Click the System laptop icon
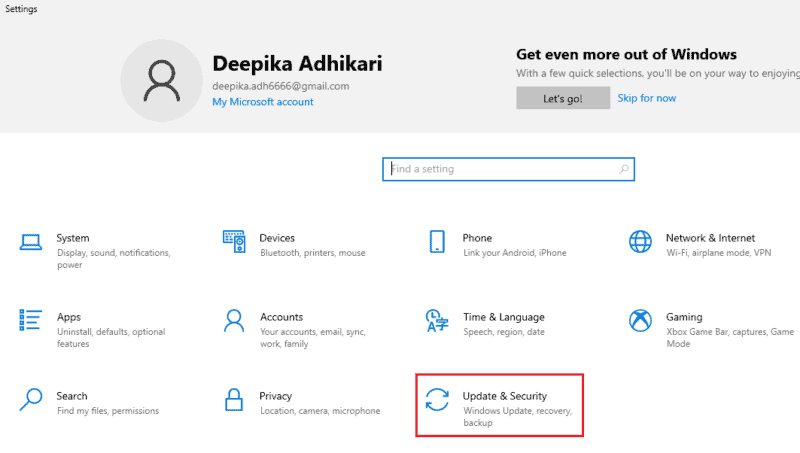 tap(31, 242)
